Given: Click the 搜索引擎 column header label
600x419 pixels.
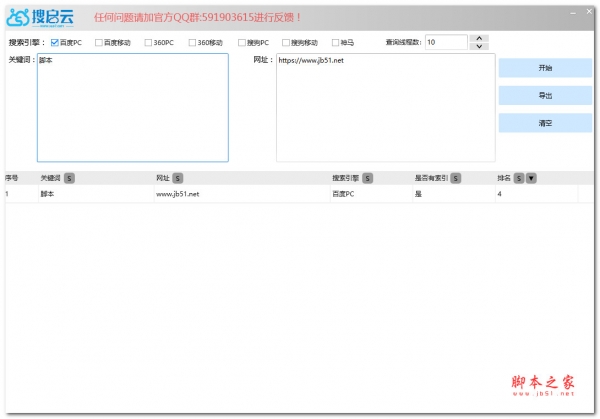Looking at the screenshot, I should (346, 178).
